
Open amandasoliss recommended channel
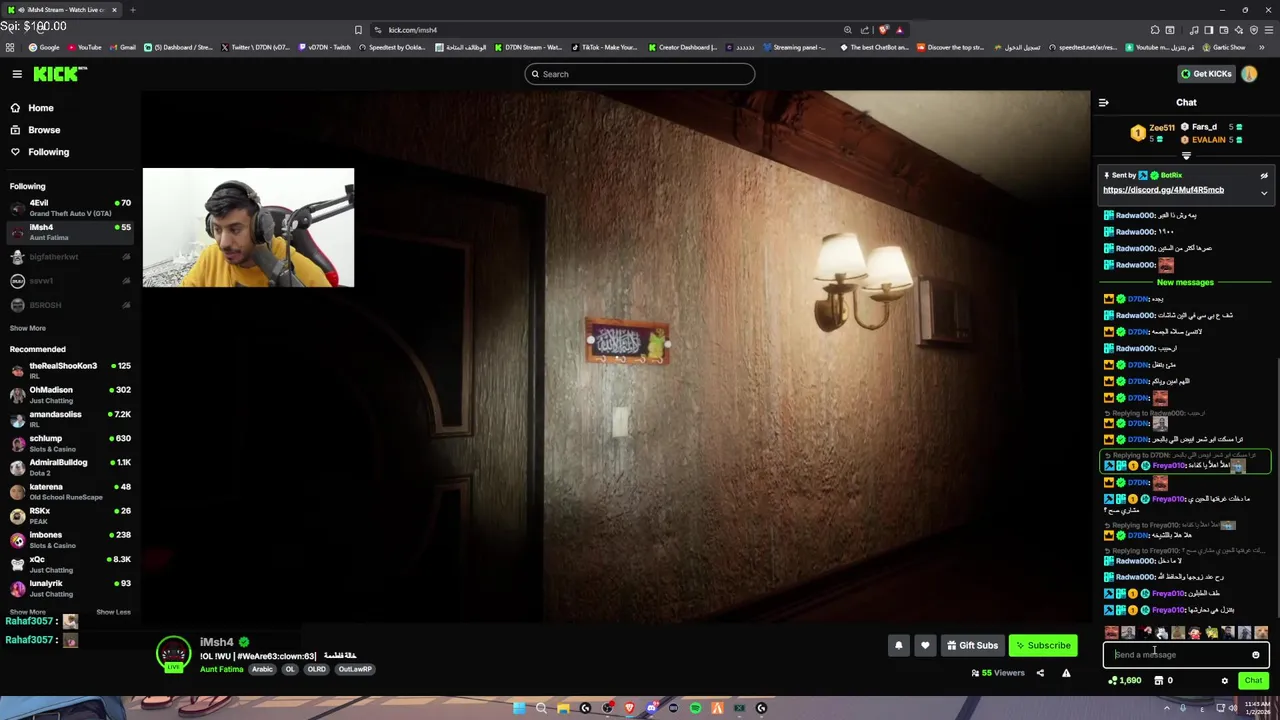tap(70, 418)
